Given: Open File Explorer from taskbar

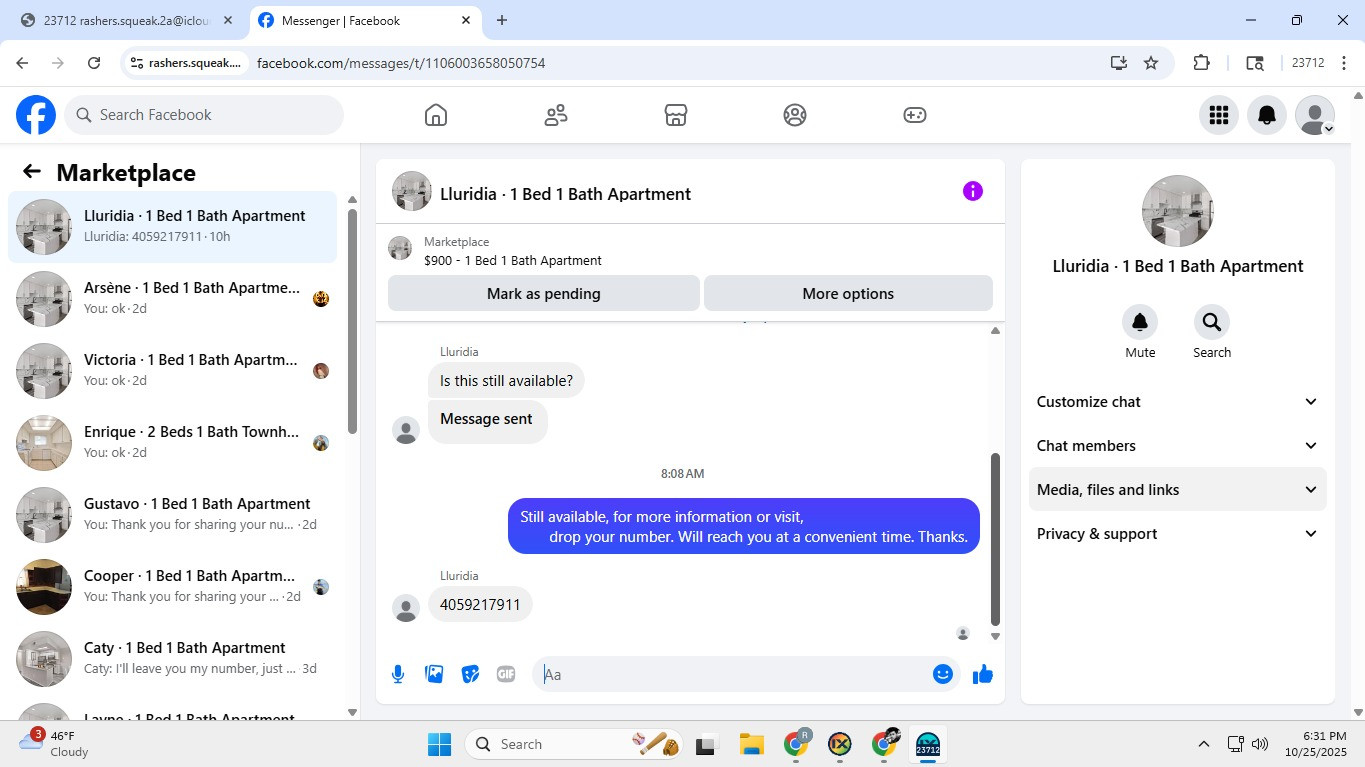Looking at the screenshot, I should [x=751, y=744].
